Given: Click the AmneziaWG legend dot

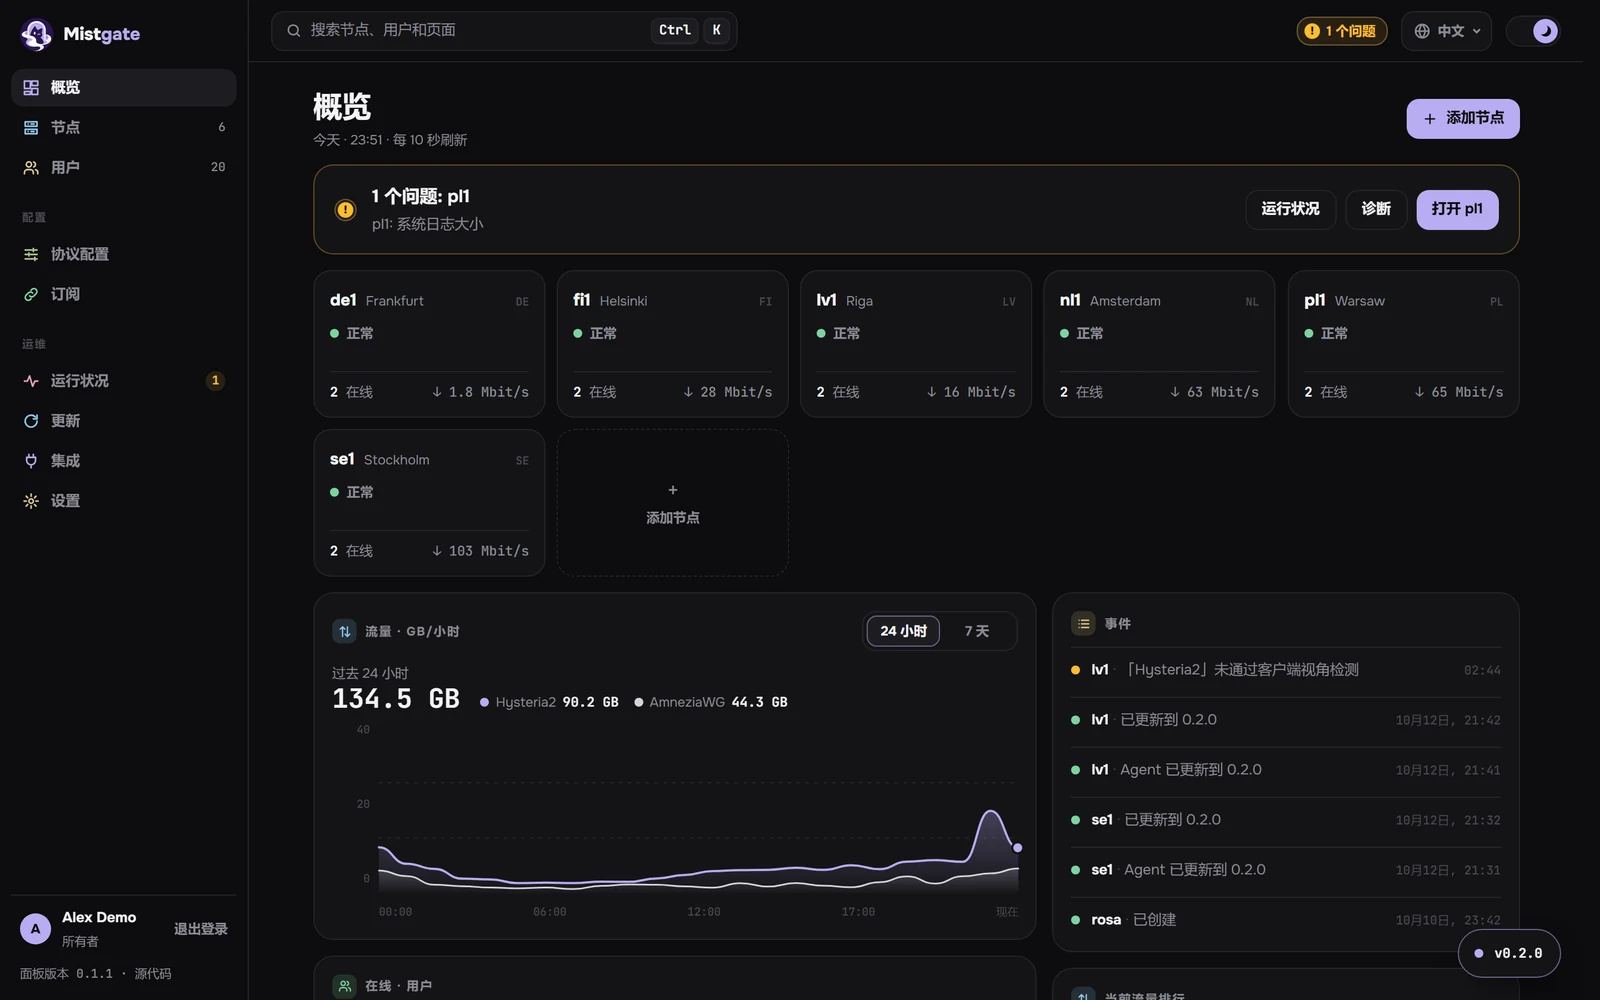Looking at the screenshot, I should [638, 702].
